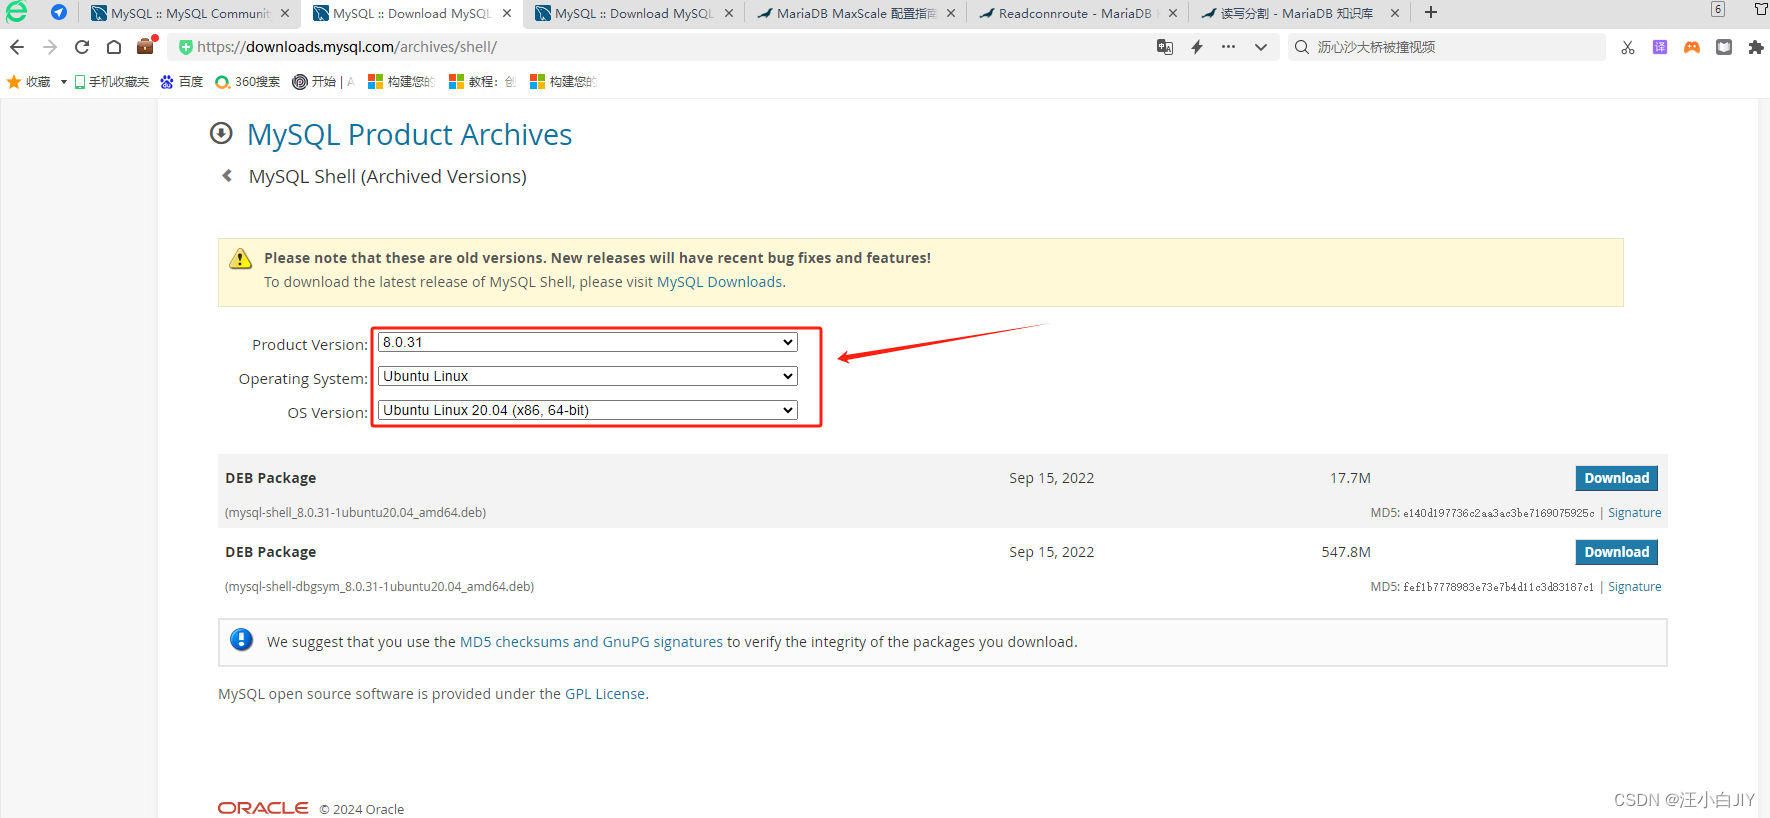Click the reading mode book icon
1770x818 pixels.
pos(1724,47)
